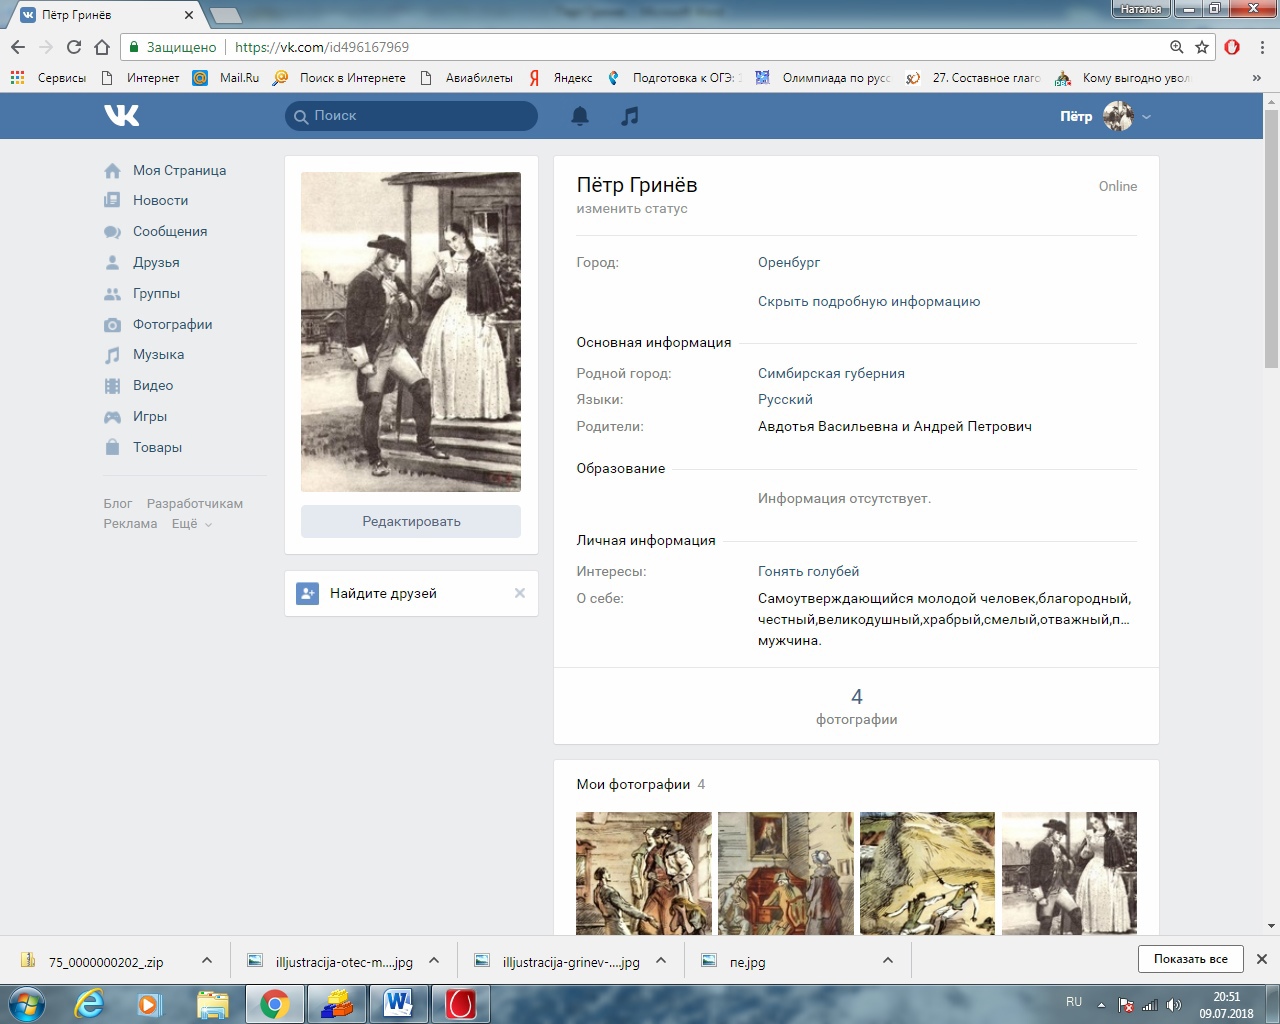
Task: Click the Windows Start button
Action: (x=26, y=1003)
